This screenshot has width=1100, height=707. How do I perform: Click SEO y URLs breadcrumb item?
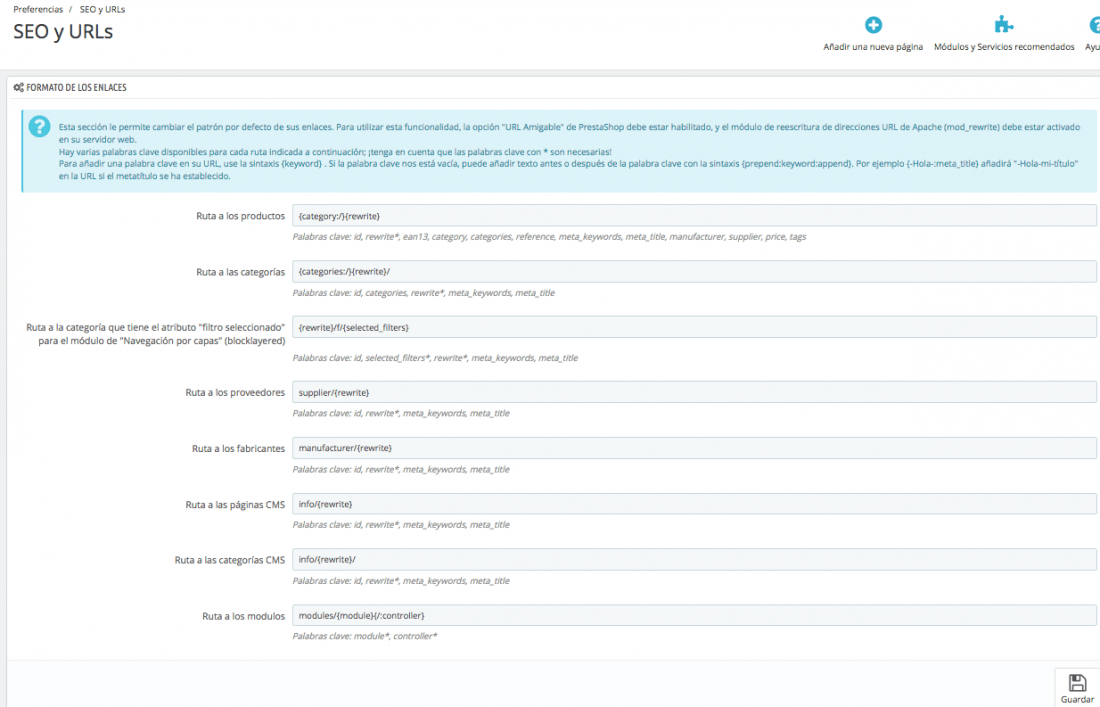102,9
